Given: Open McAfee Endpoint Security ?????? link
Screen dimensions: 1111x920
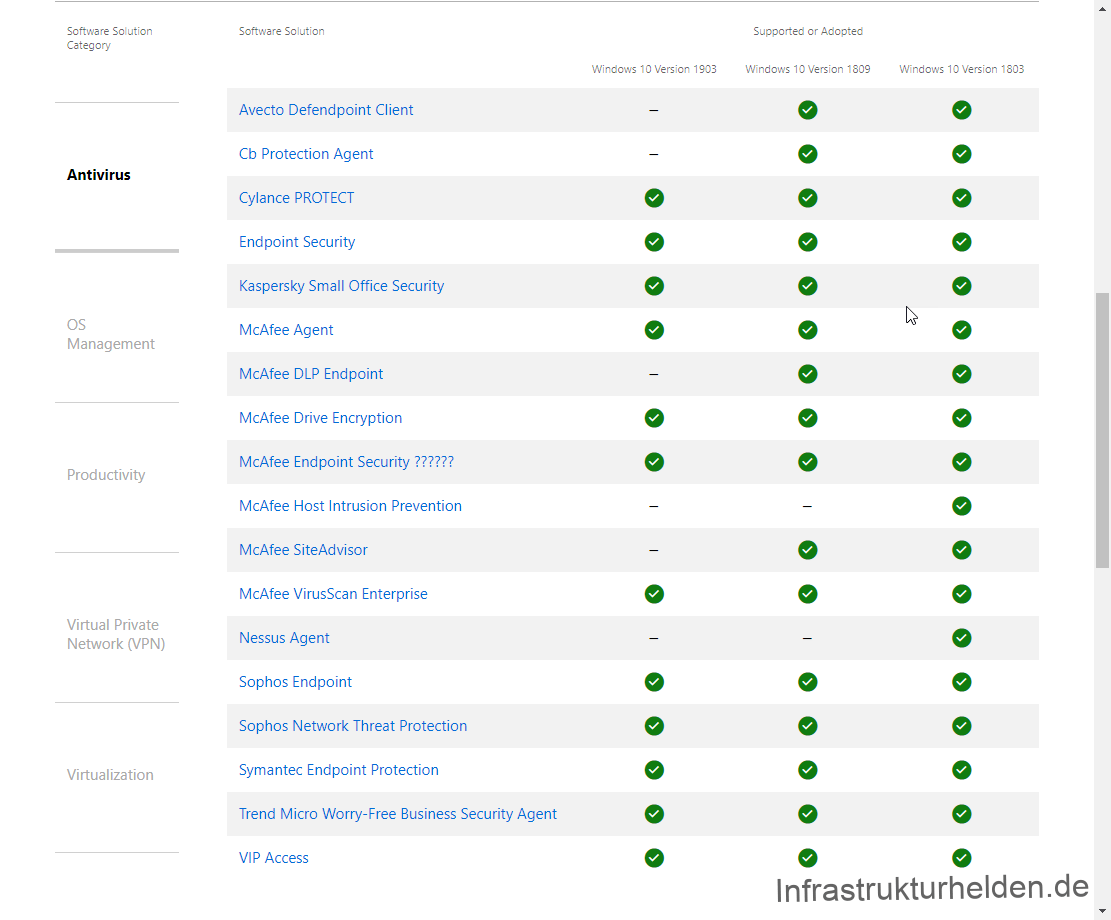Looking at the screenshot, I should click(x=346, y=461).
